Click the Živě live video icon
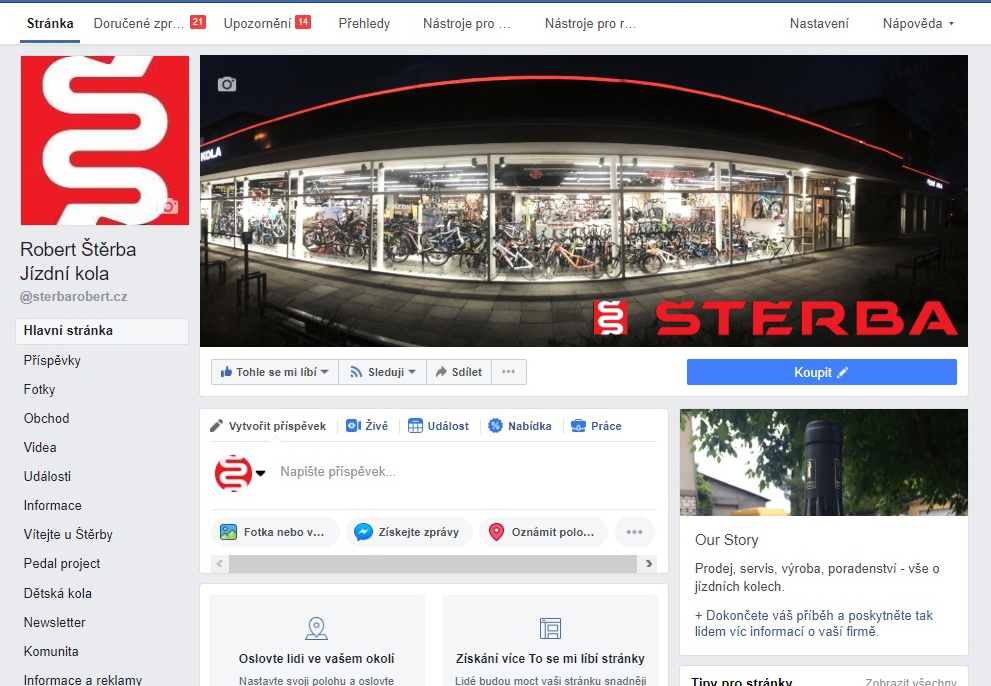Image resolution: width=991 pixels, height=686 pixels. [353, 426]
